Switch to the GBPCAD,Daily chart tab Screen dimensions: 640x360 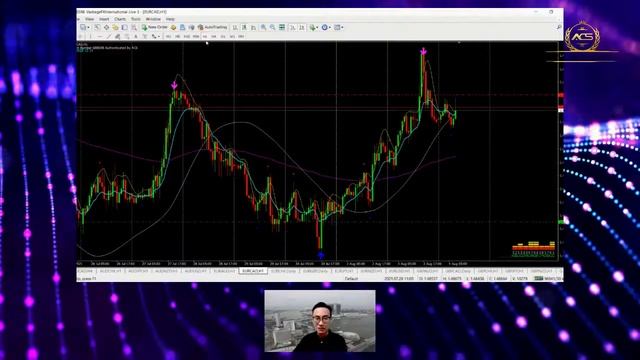coord(458,271)
